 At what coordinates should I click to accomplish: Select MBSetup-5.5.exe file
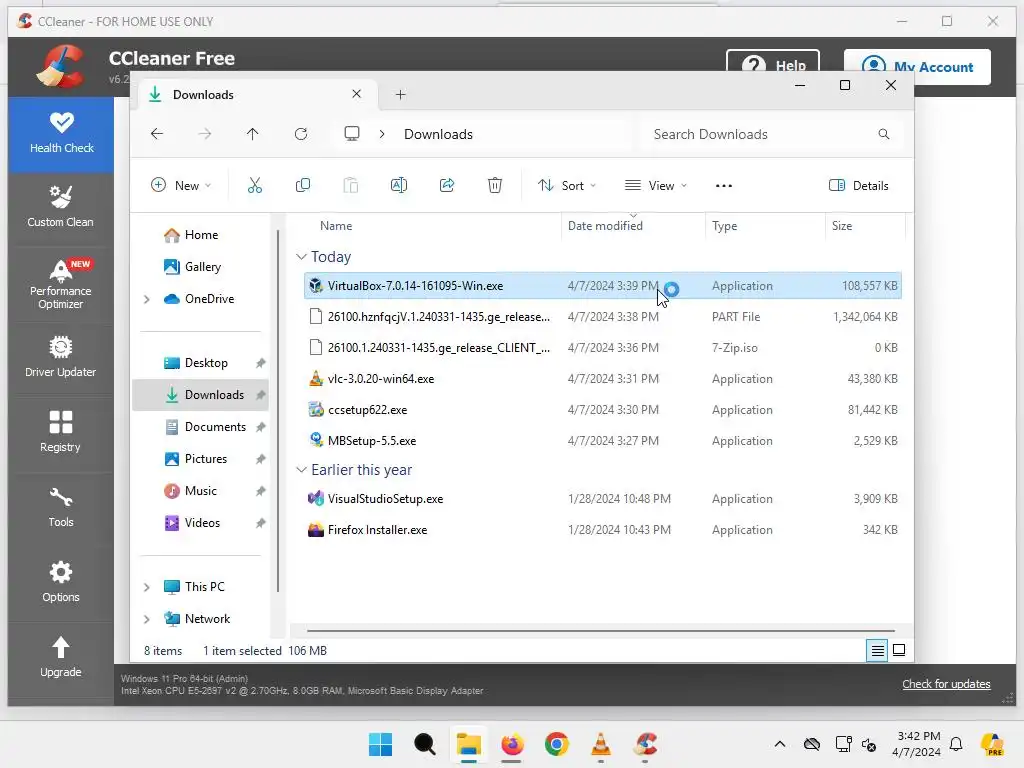click(x=603, y=441)
